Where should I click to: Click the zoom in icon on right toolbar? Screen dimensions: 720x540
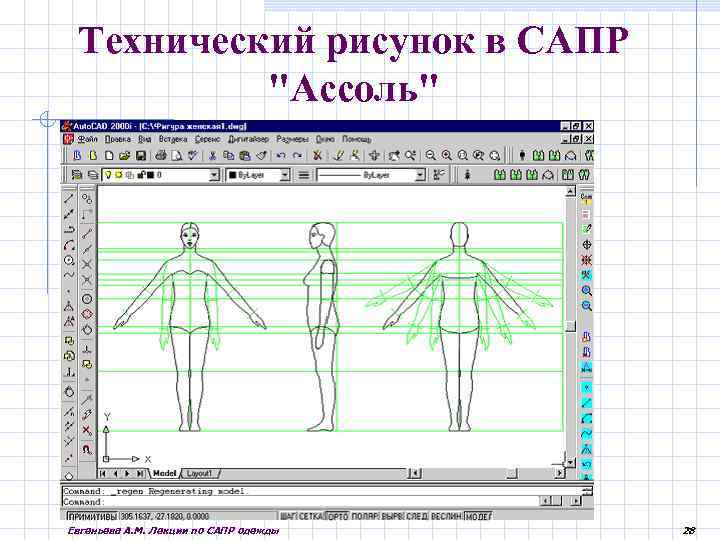(586, 291)
